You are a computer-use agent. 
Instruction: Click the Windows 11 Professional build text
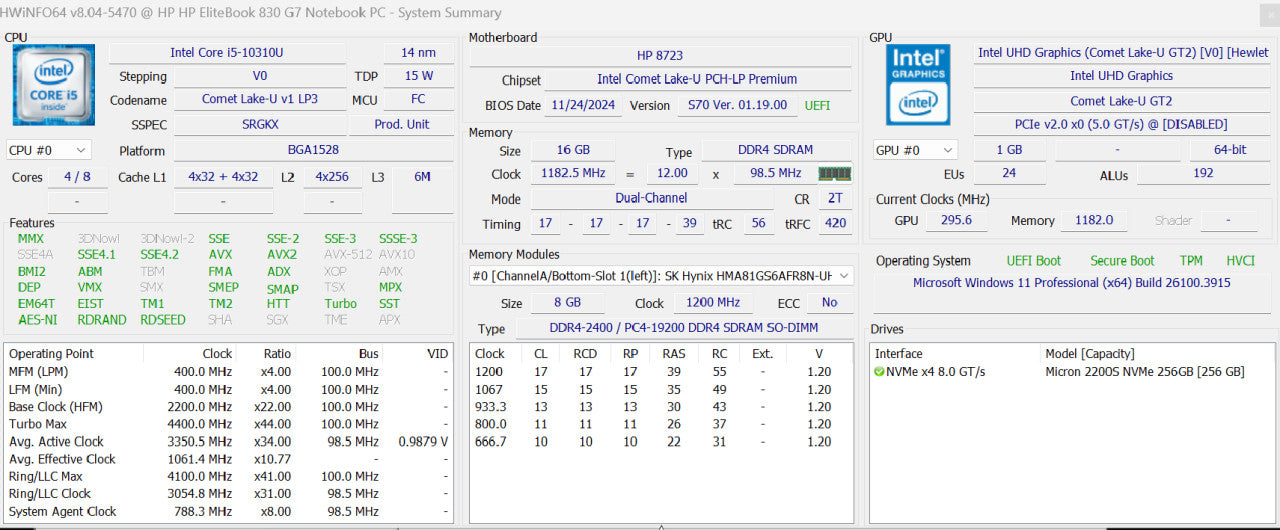[x=1071, y=283]
